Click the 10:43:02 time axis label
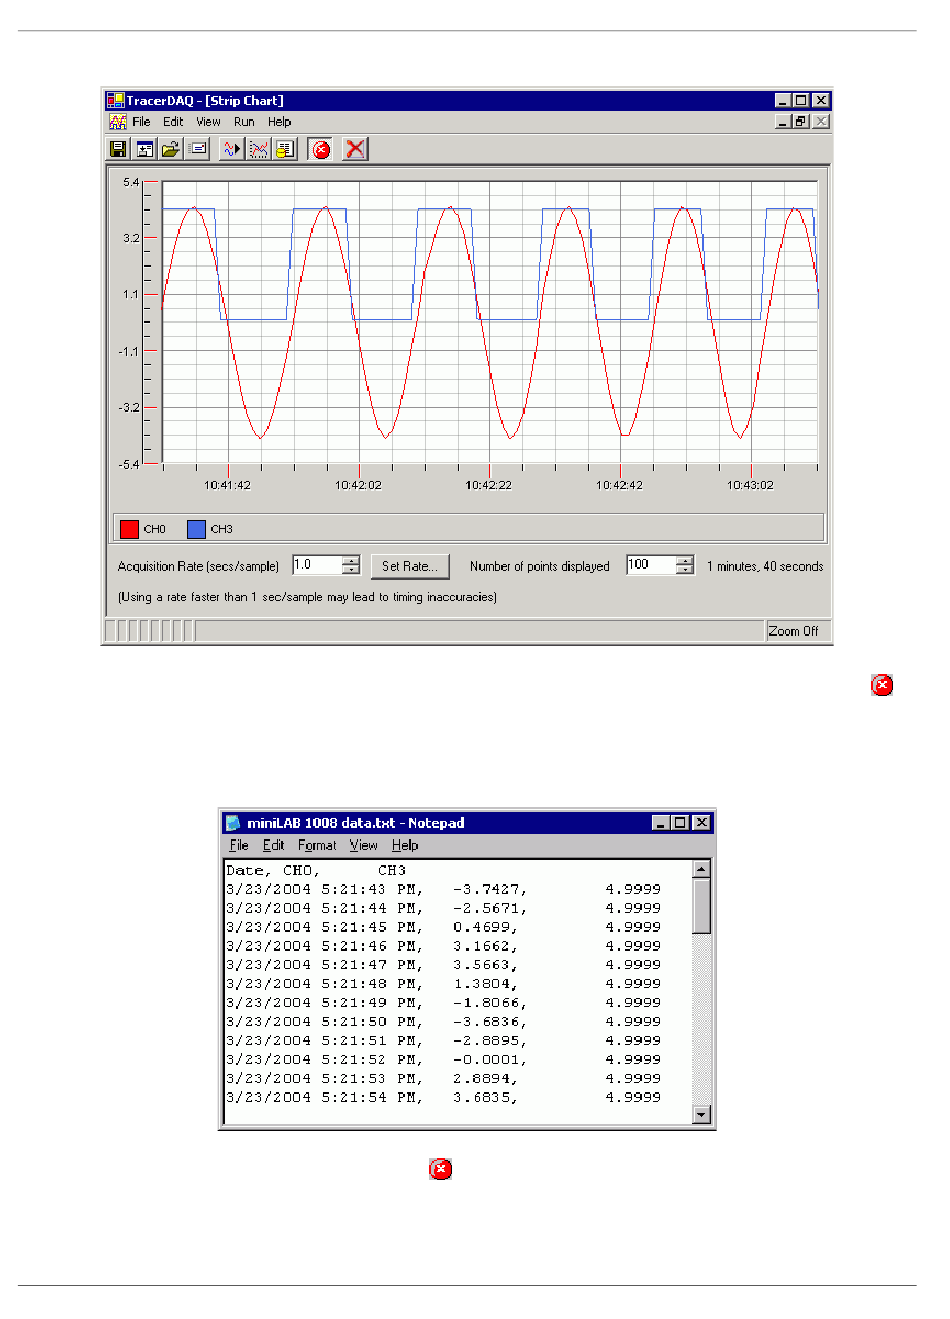950x1319 pixels. pyautogui.click(x=750, y=486)
